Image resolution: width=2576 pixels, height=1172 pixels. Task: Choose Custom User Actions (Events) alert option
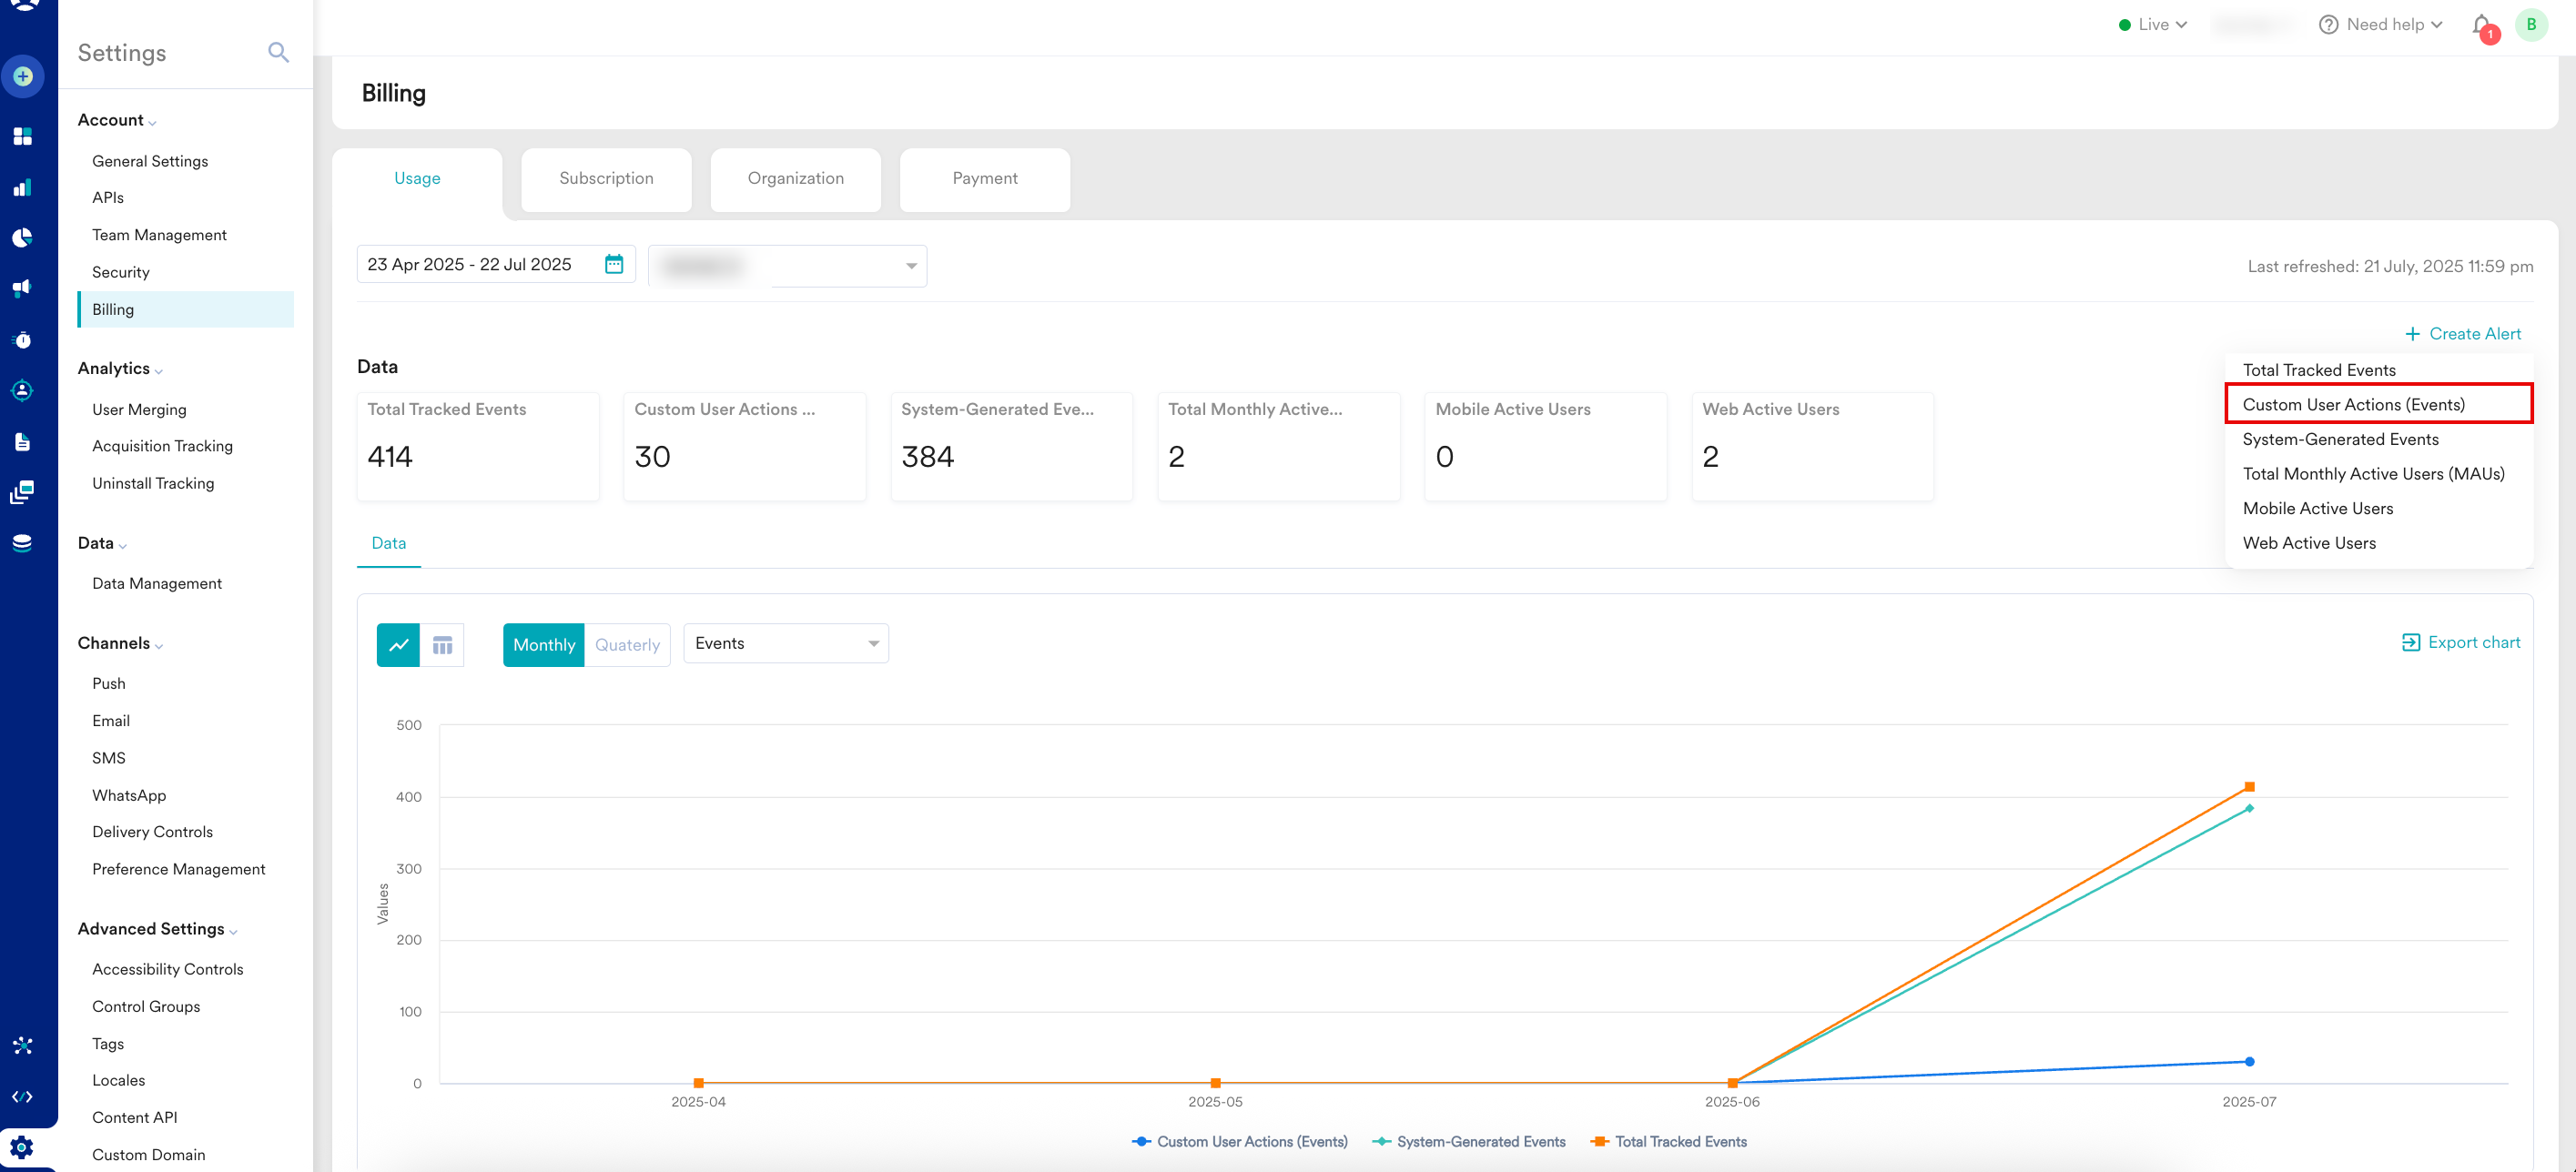(2379, 404)
